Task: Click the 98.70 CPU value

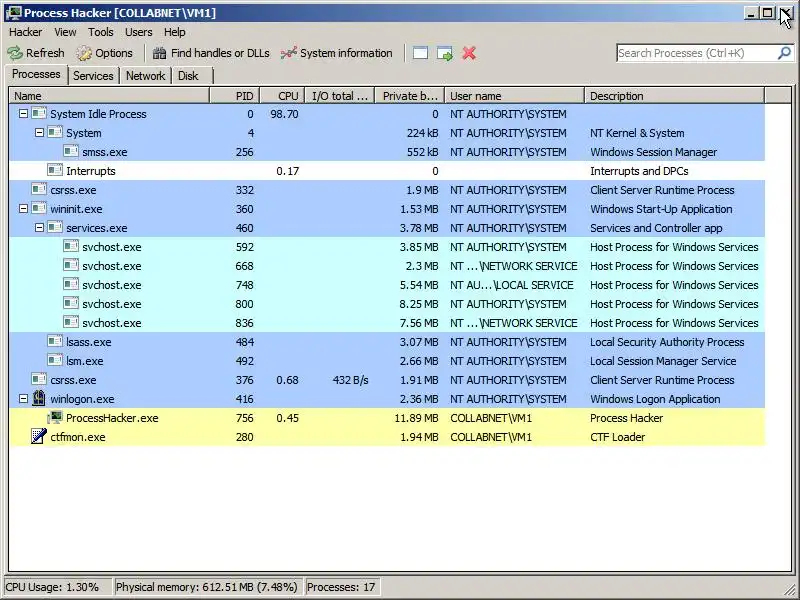Action: click(x=284, y=114)
